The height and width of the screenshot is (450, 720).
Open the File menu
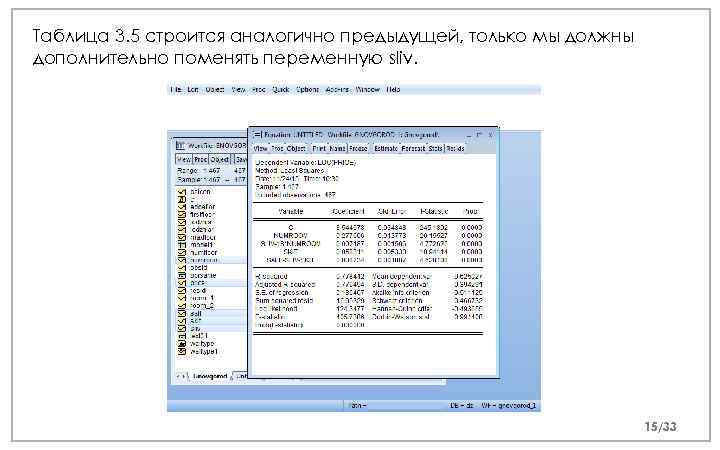[176, 90]
